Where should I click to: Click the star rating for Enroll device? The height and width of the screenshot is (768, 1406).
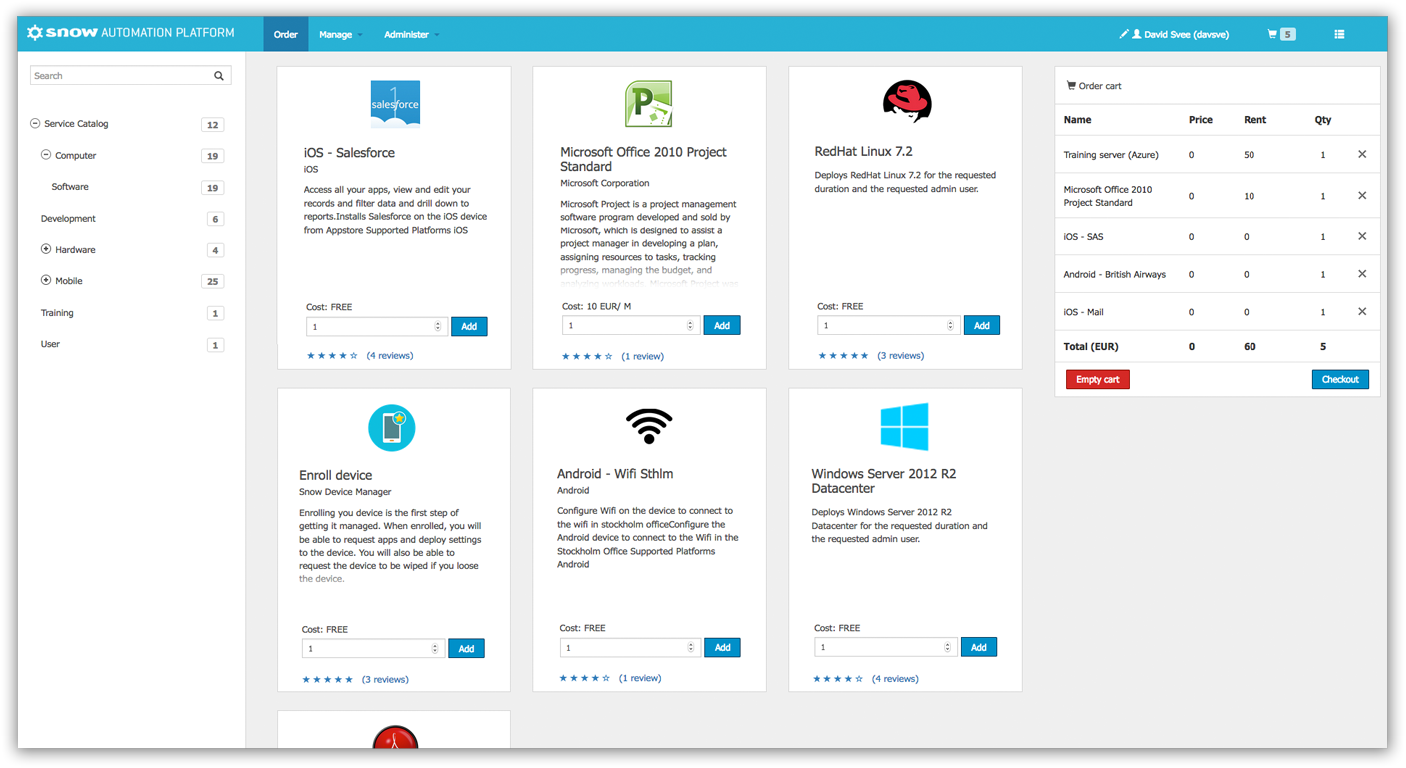(x=328, y=680)
